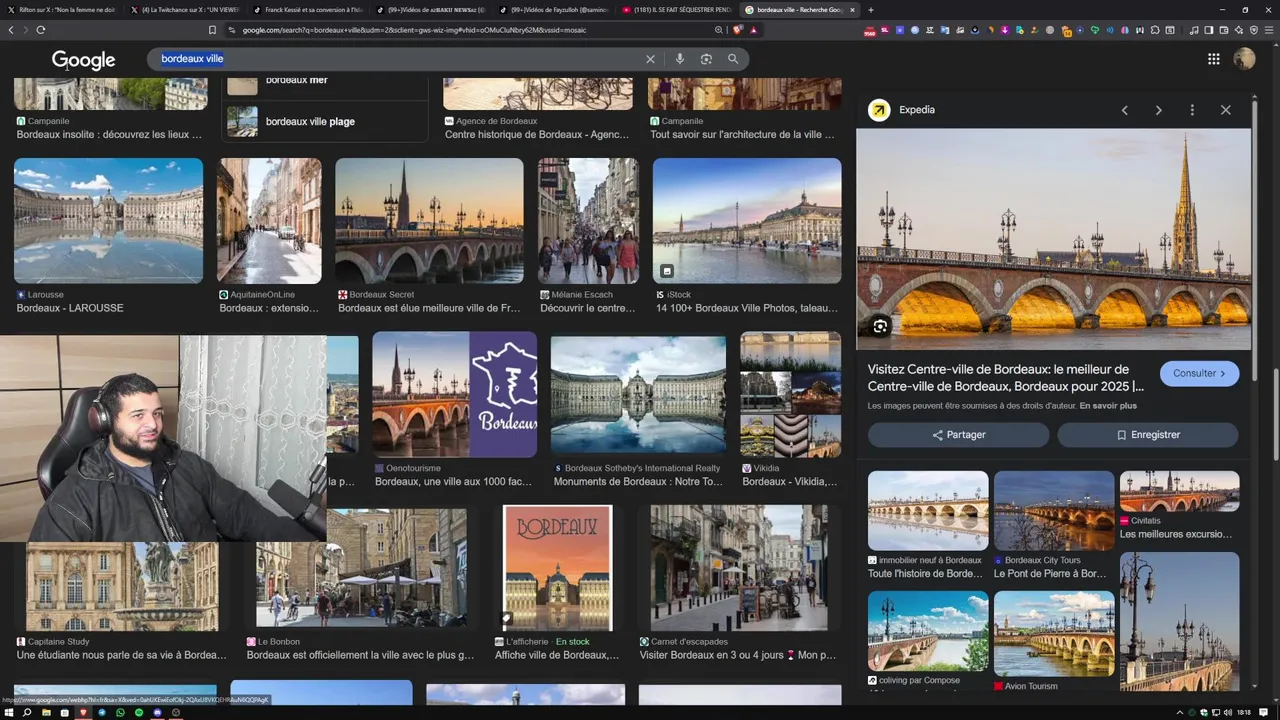Open 'immobilier neuf à Bordeaux' related image

(928, 511)
